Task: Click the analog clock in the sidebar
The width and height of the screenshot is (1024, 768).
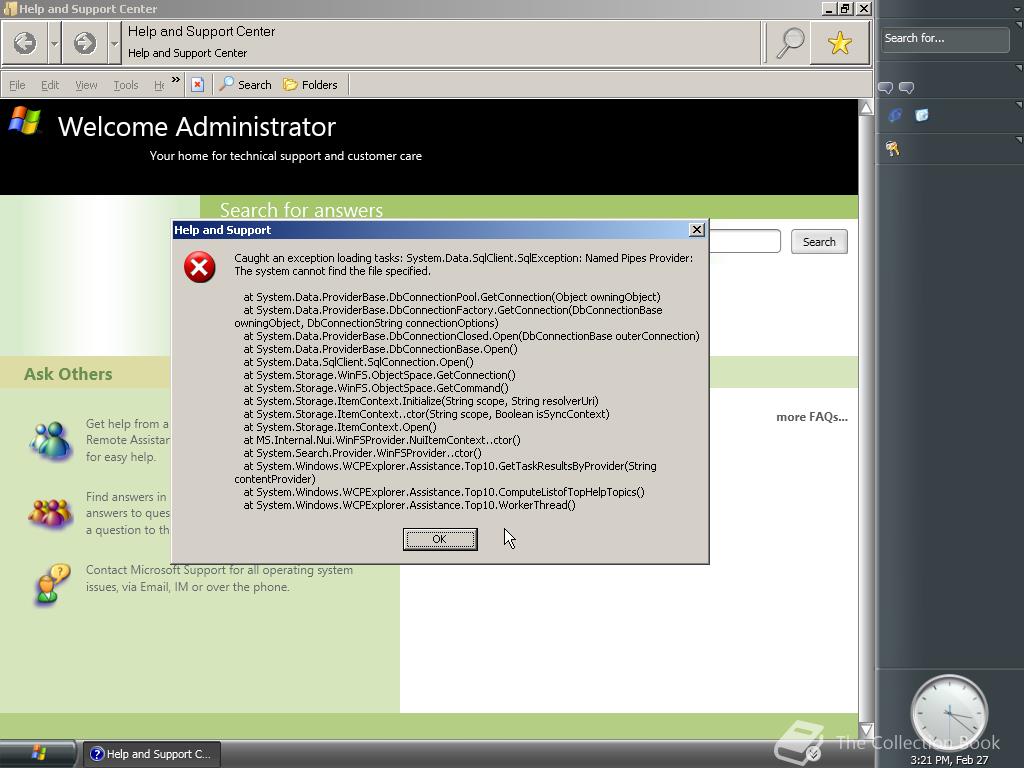Action: [949, 713]
